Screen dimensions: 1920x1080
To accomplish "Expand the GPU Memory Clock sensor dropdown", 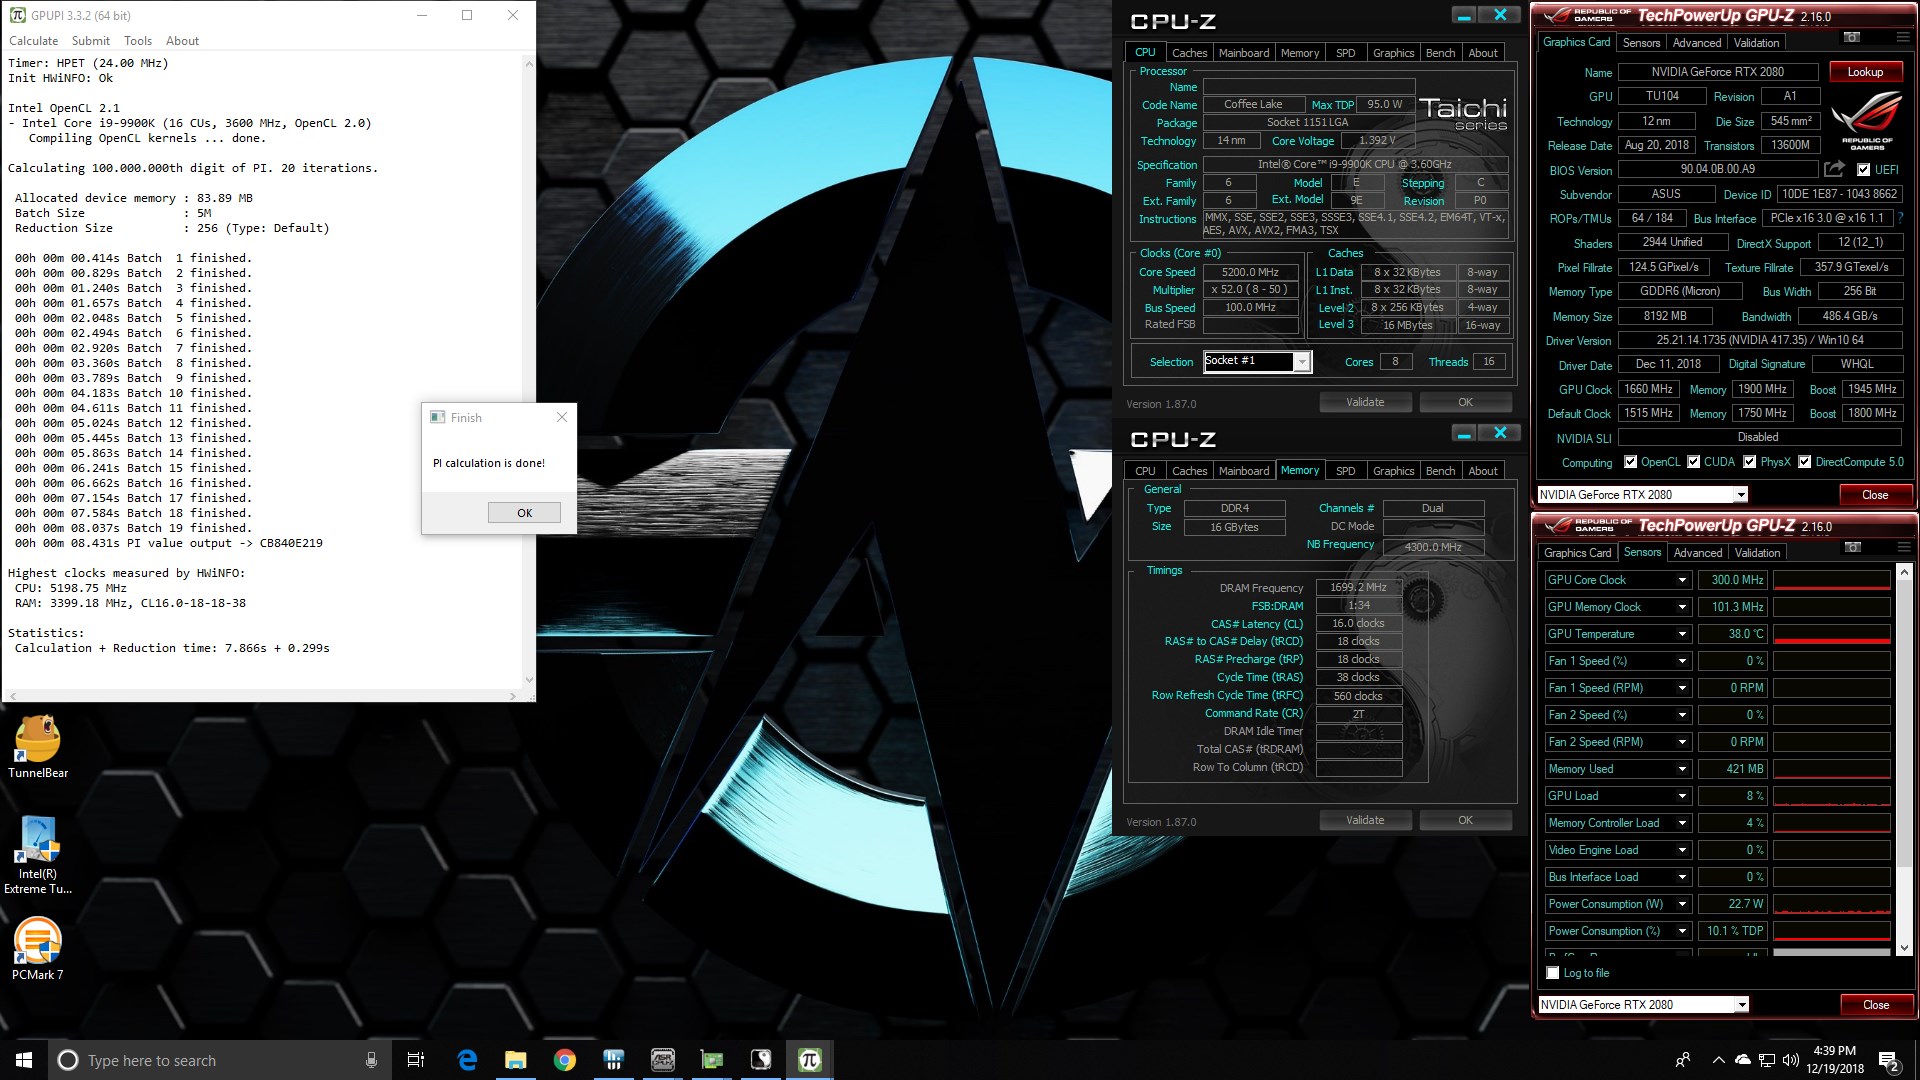I will point(1682,607).
